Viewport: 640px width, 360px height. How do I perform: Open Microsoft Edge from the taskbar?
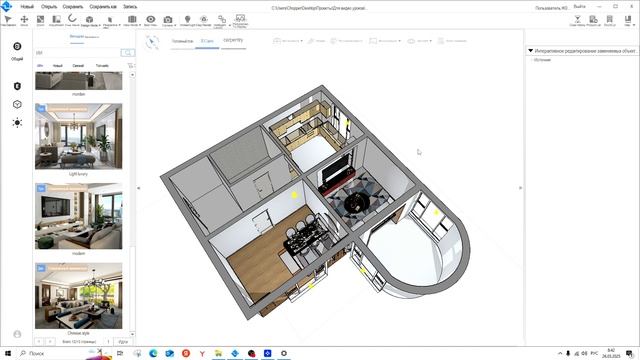tap(153, 353)
